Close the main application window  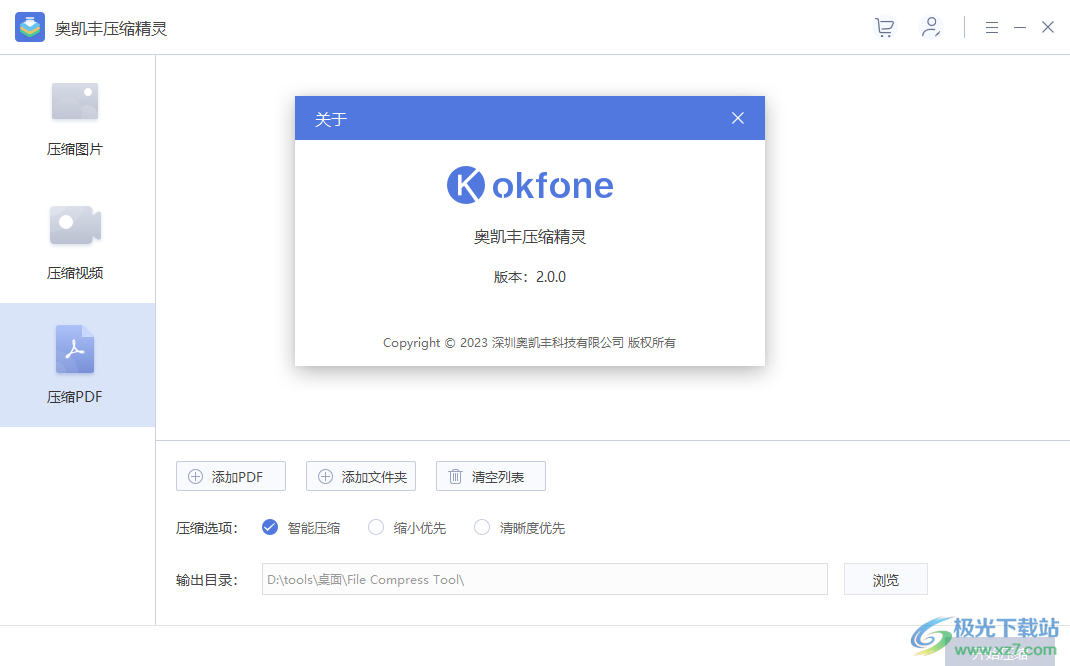[1048, 27]
